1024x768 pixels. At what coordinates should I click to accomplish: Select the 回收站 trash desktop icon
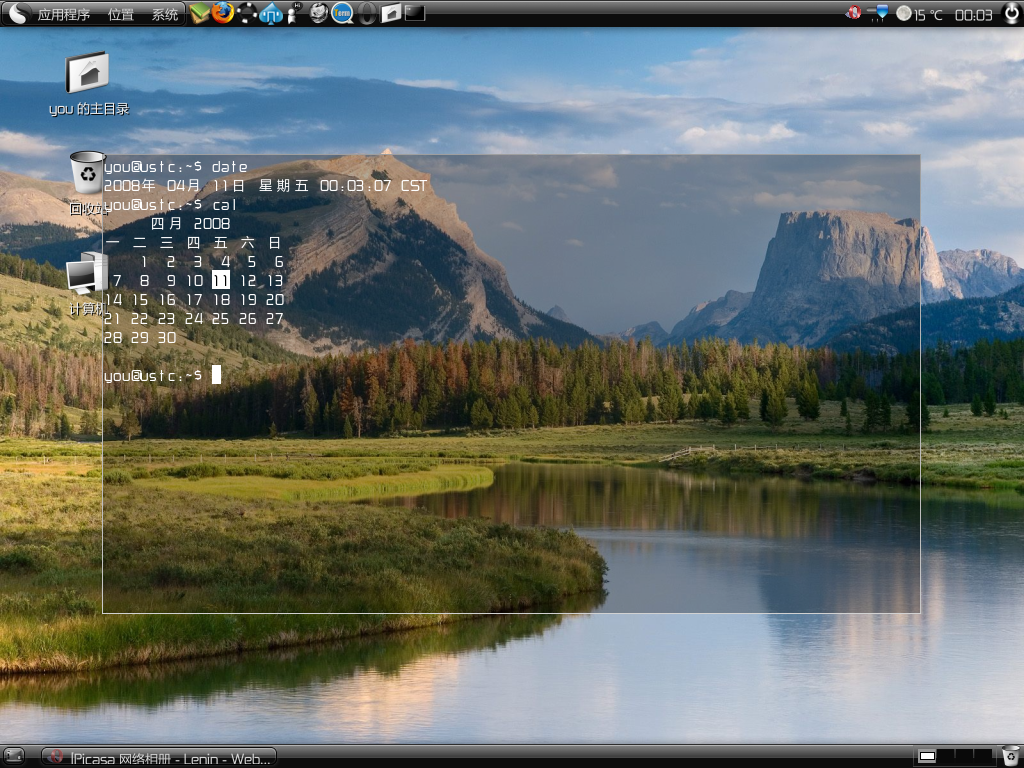pos(87,183)
